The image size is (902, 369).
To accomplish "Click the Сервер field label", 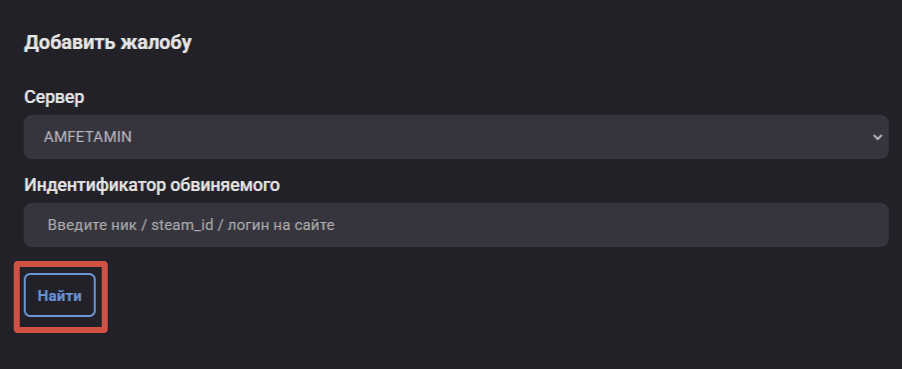I will pos(54,97).
